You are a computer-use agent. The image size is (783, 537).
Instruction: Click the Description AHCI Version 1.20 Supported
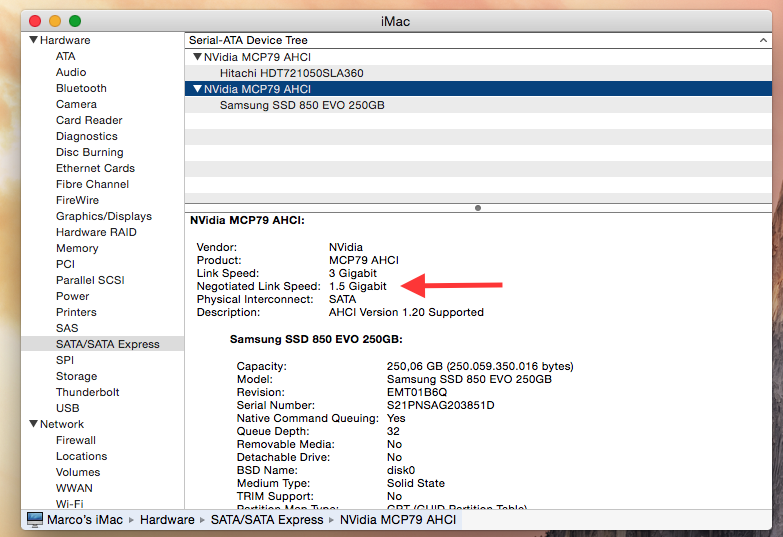coord(406,312)
